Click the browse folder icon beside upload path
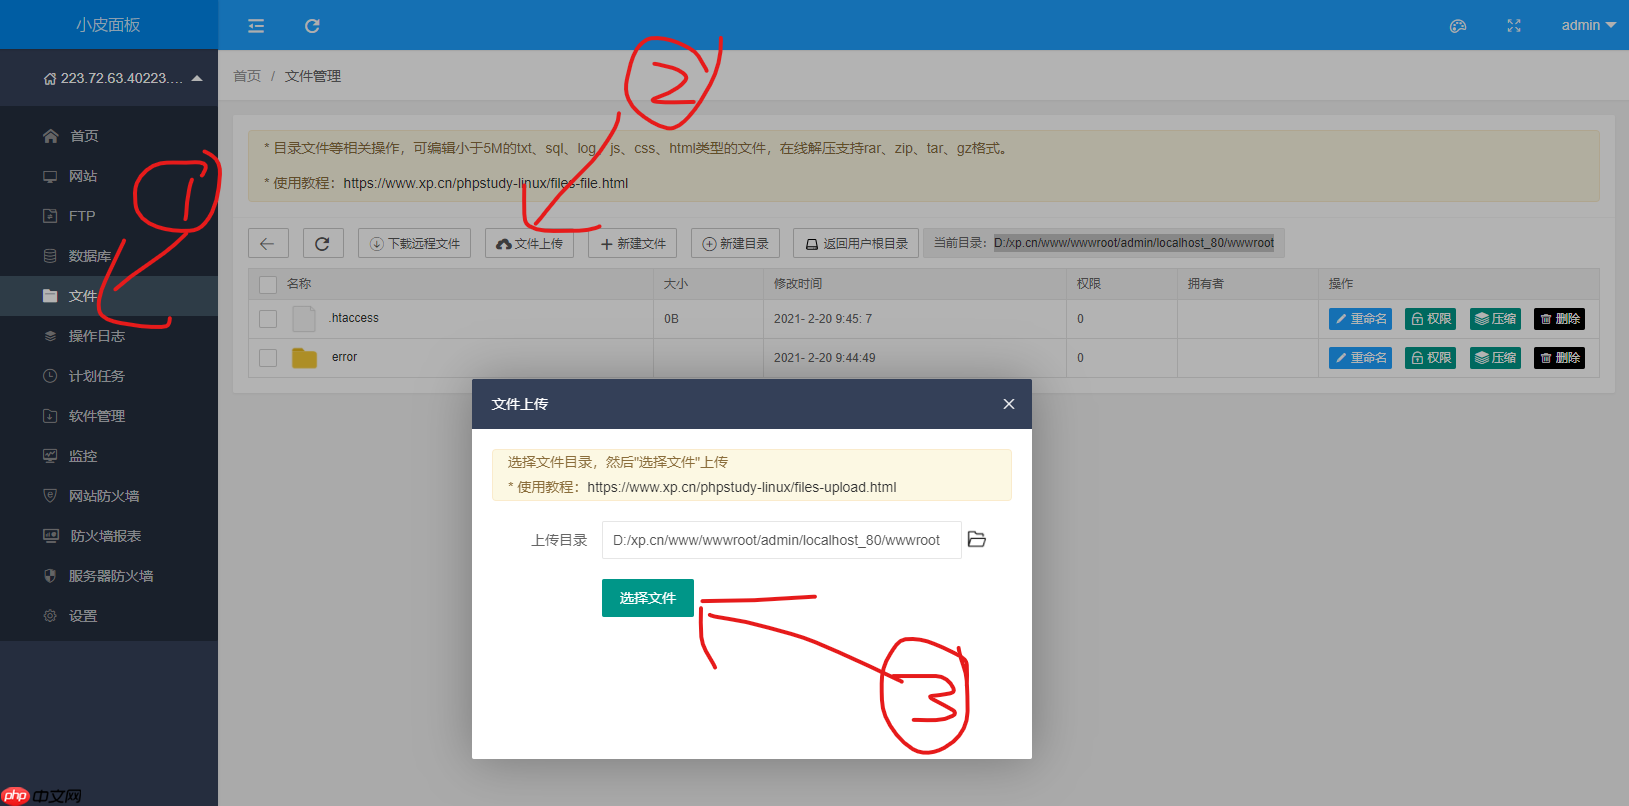Viewport: 1629px width, 806px height. 977,540
